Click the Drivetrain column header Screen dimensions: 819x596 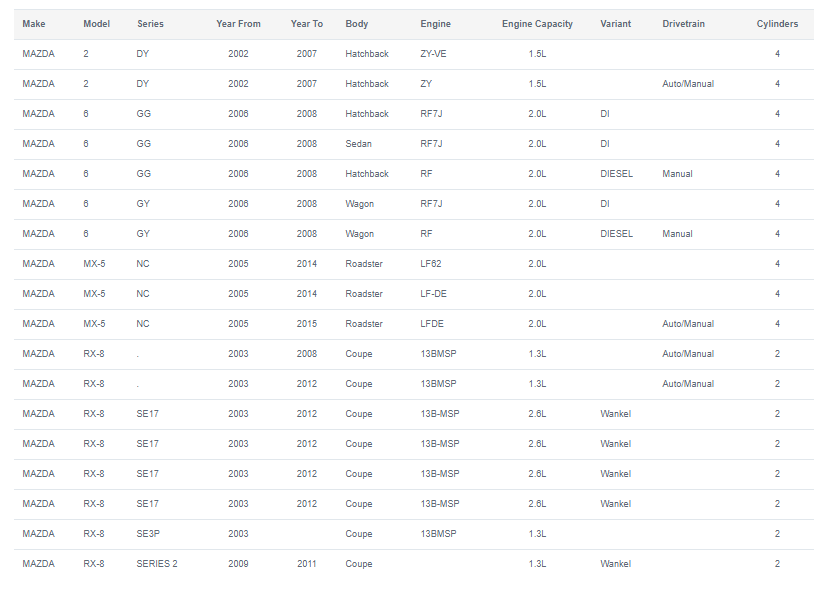coord(683,24)
